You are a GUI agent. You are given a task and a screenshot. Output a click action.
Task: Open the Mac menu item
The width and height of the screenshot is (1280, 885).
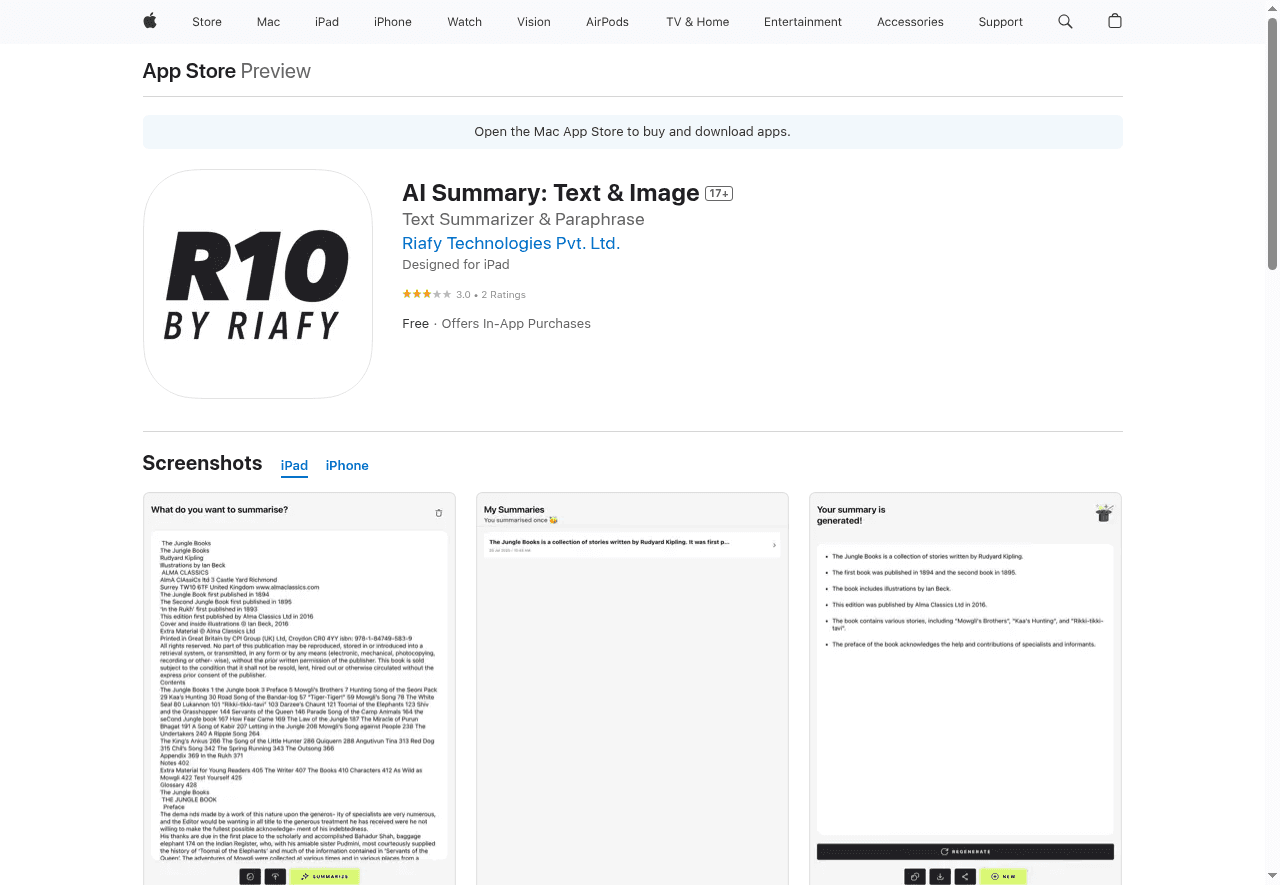point(268,22)
